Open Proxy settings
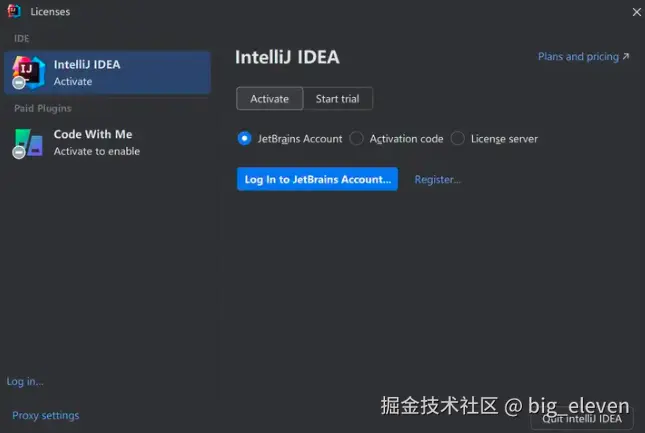 click(45, 415)
